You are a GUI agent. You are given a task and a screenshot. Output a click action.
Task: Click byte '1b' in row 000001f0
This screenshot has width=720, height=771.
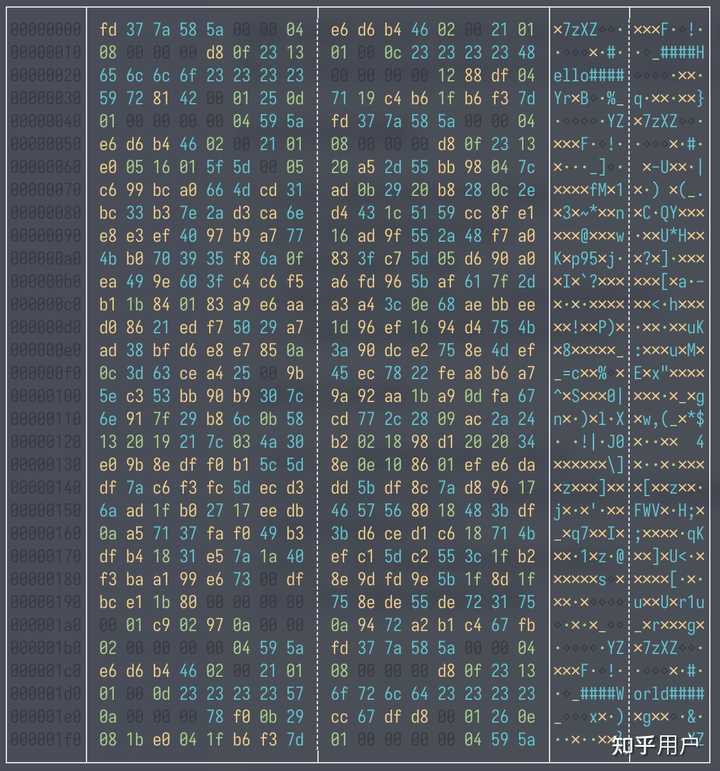135,740
